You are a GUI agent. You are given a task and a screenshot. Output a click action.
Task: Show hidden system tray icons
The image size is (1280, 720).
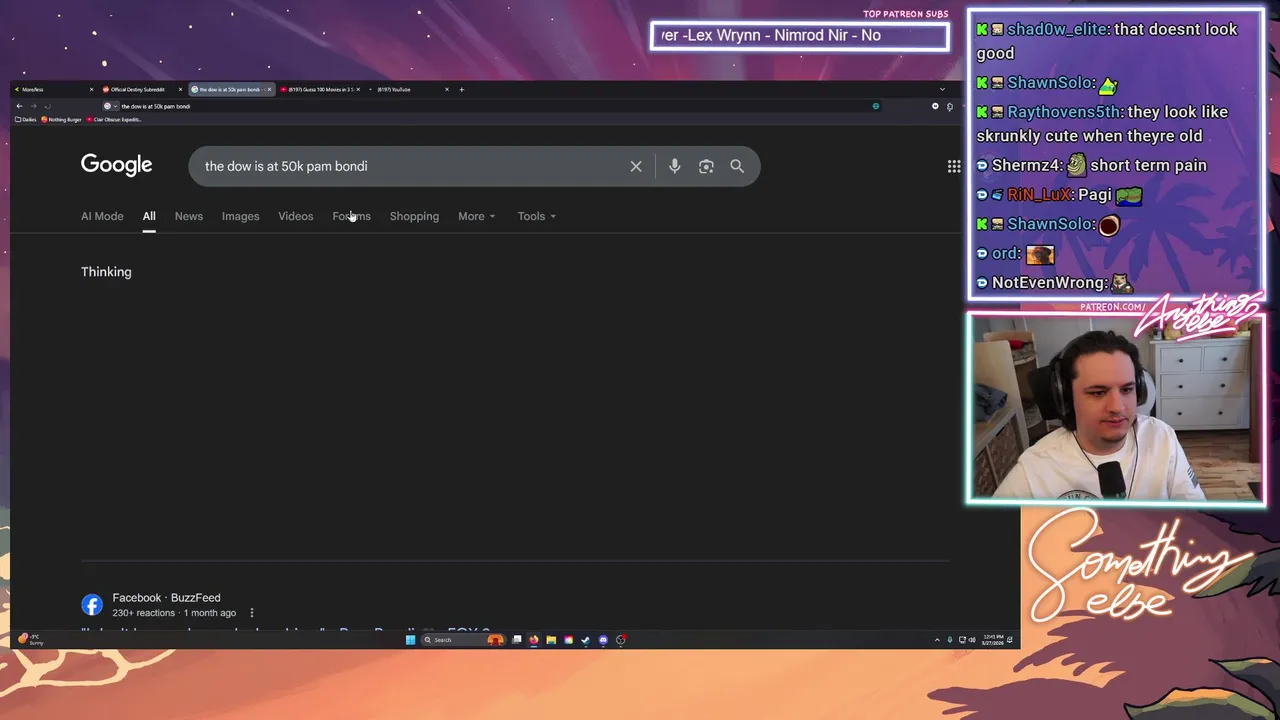(x=937, y=640)
